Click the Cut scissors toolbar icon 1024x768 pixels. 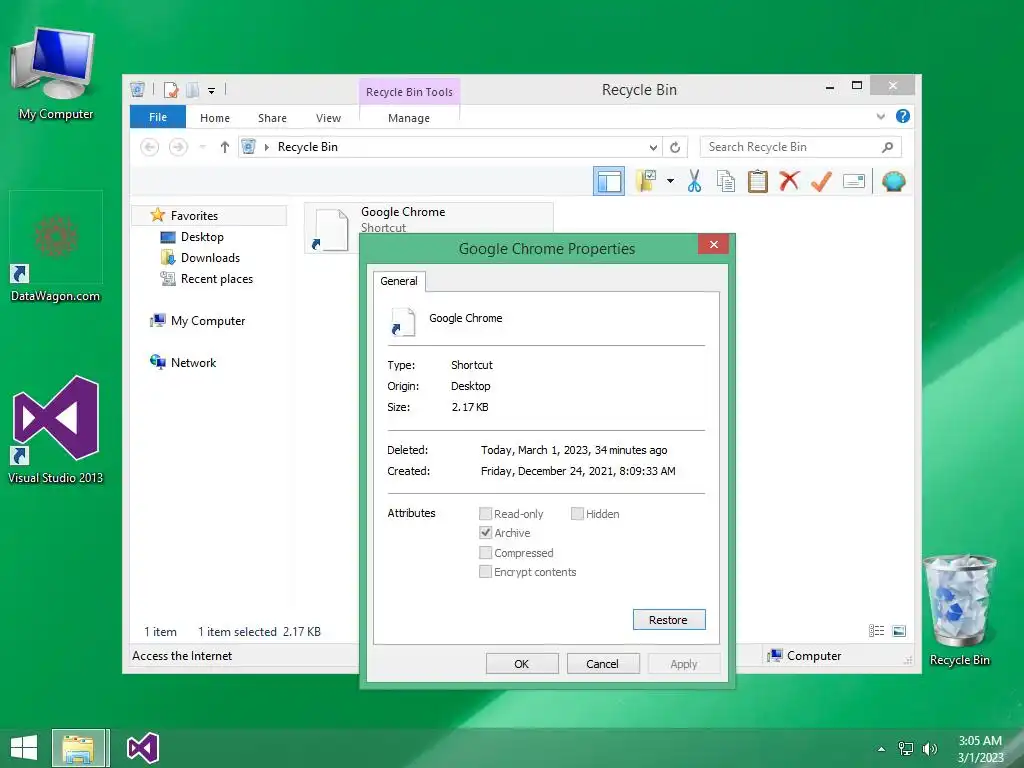(x=694, y=181)
